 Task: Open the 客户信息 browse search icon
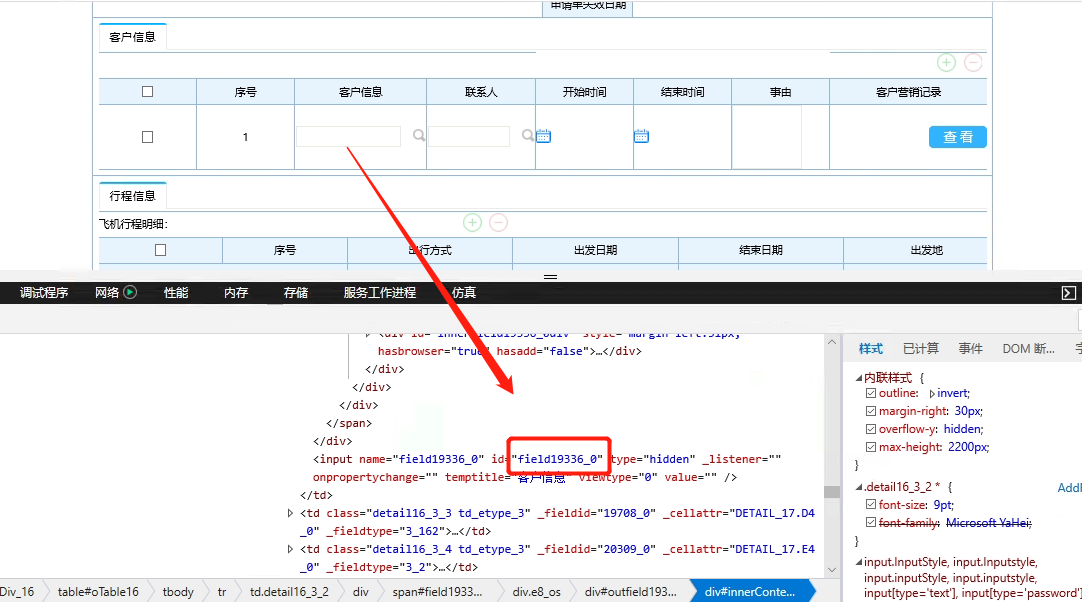pos(419,135)
